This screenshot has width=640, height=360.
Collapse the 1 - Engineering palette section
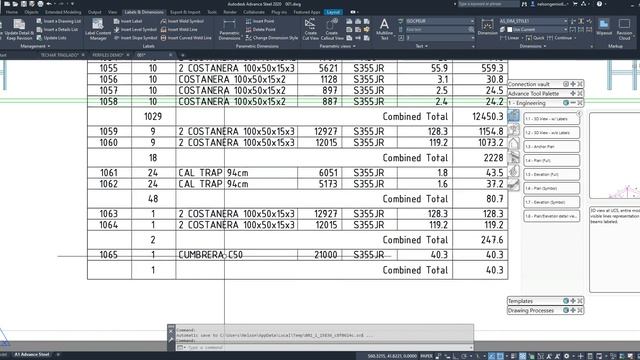click(573, 103)
